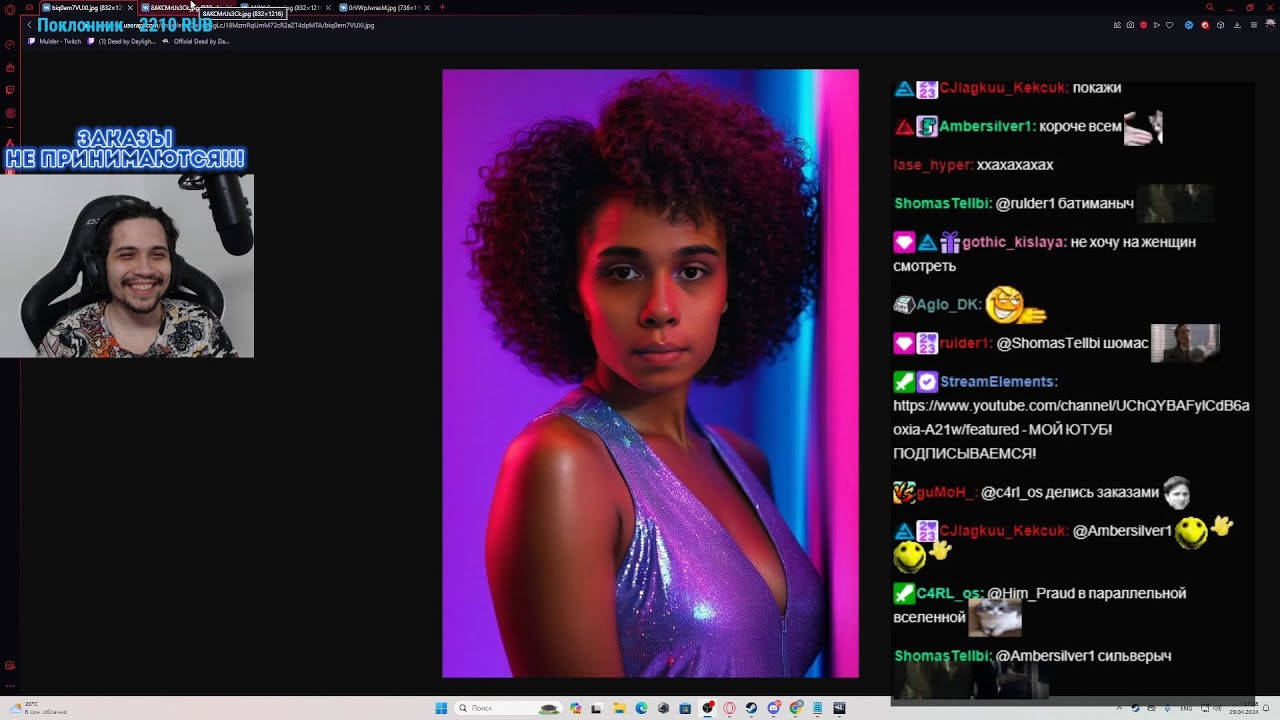The width and height of the screenshot is (1280, 720).
Task: Click the lase_hyper chat username
Action: click(x=932, y=165)
